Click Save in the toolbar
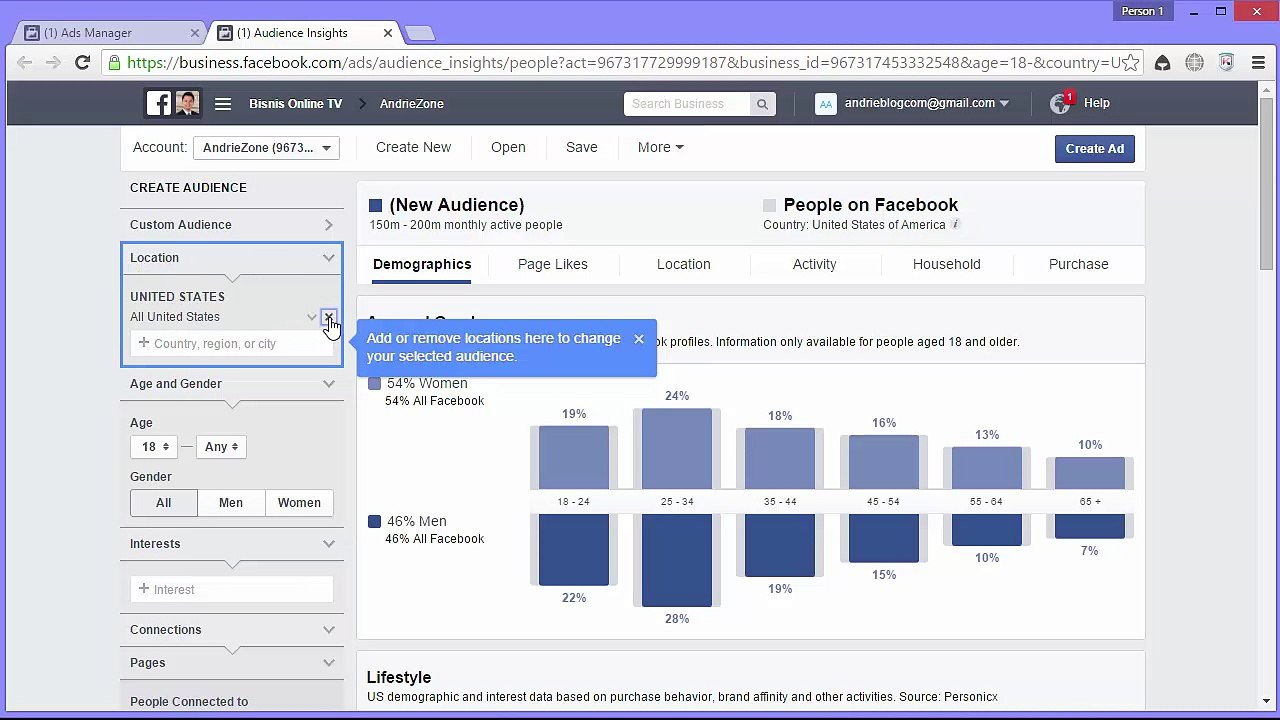 (581, 147)
